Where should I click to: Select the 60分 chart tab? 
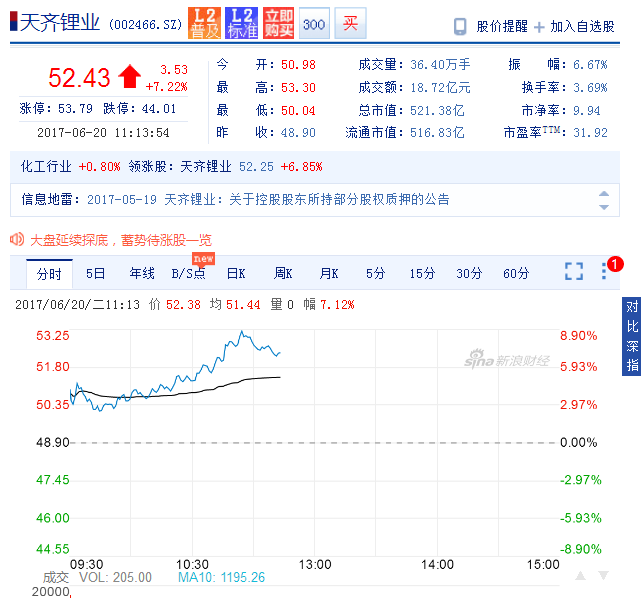pyautogui.click(x=516, y=273)
